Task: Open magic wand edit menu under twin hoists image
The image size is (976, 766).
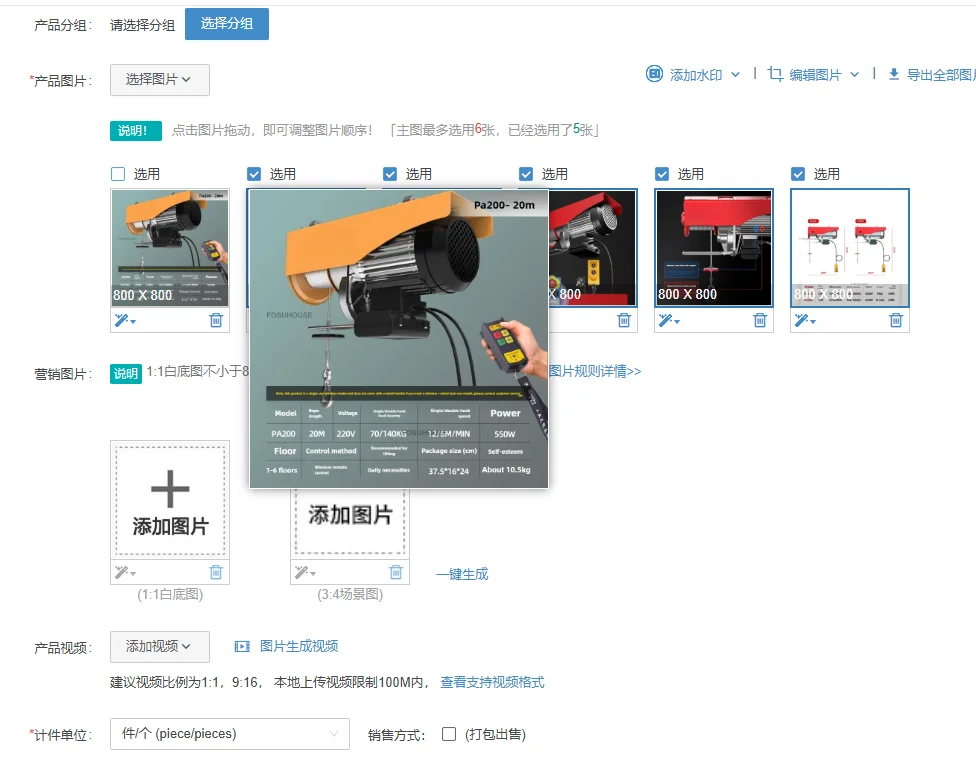Action: tap(805, 320)
